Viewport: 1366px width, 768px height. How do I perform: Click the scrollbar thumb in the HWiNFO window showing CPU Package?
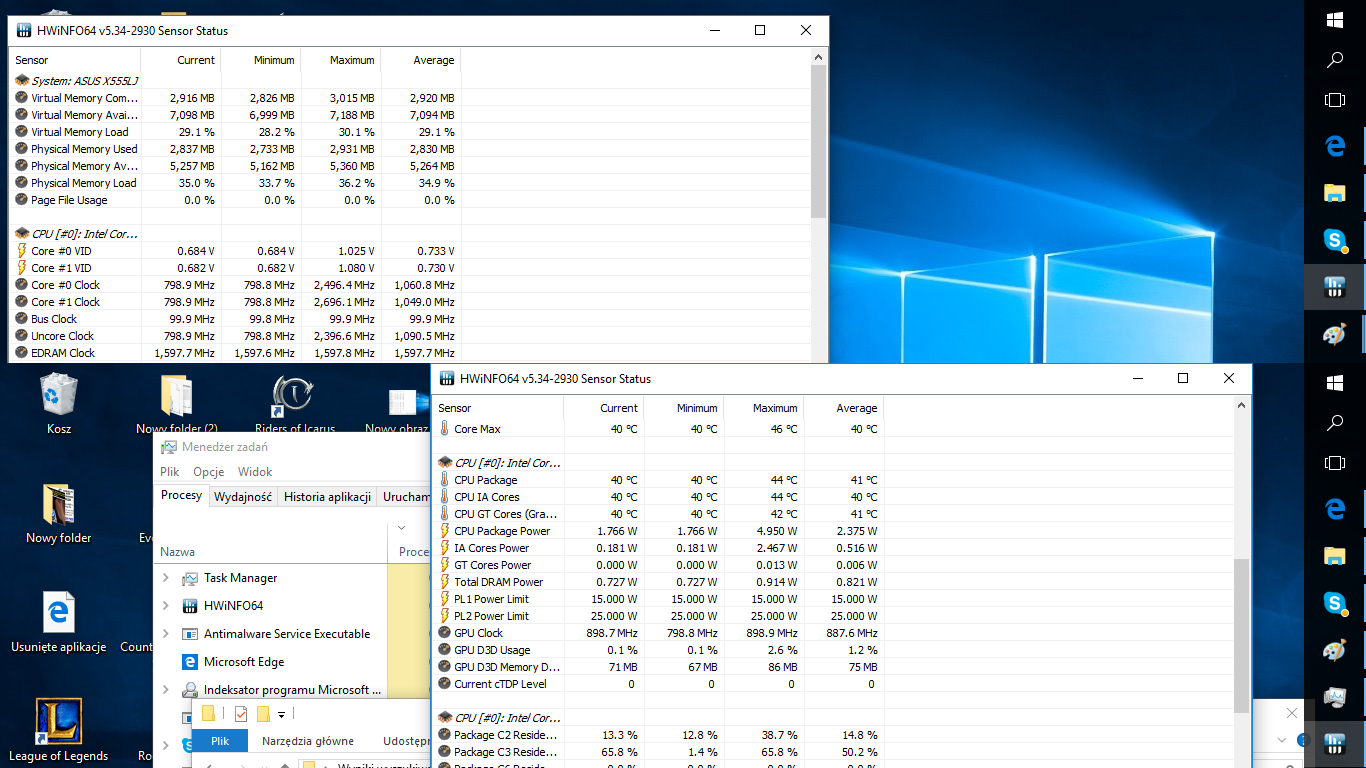coord(1242,635)
